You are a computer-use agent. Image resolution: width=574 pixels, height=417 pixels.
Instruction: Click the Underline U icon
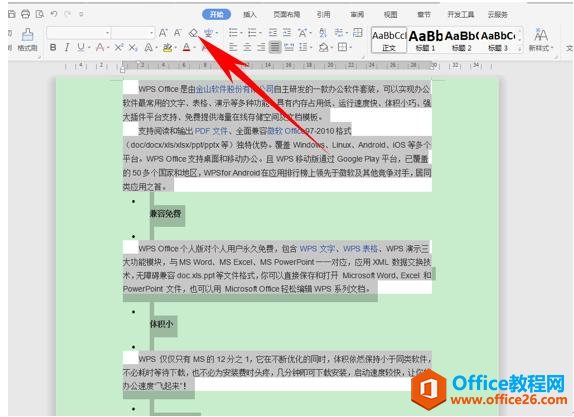tap(81, 47)
